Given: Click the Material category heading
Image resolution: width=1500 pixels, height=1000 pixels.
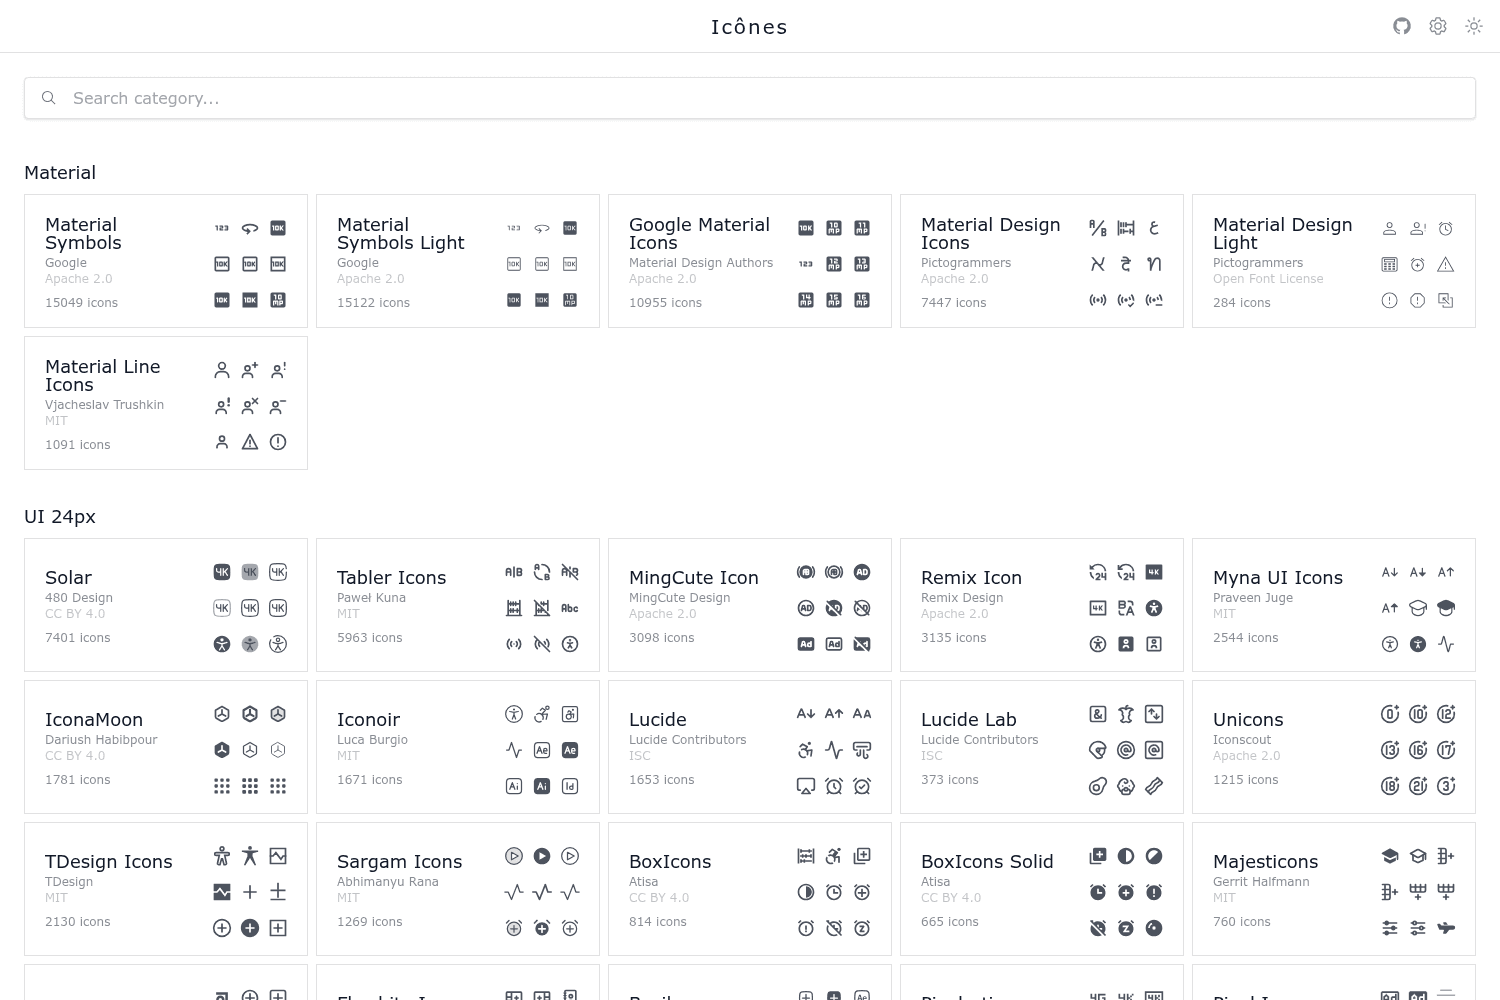Looking at the screenshot, I should [60, 173].
